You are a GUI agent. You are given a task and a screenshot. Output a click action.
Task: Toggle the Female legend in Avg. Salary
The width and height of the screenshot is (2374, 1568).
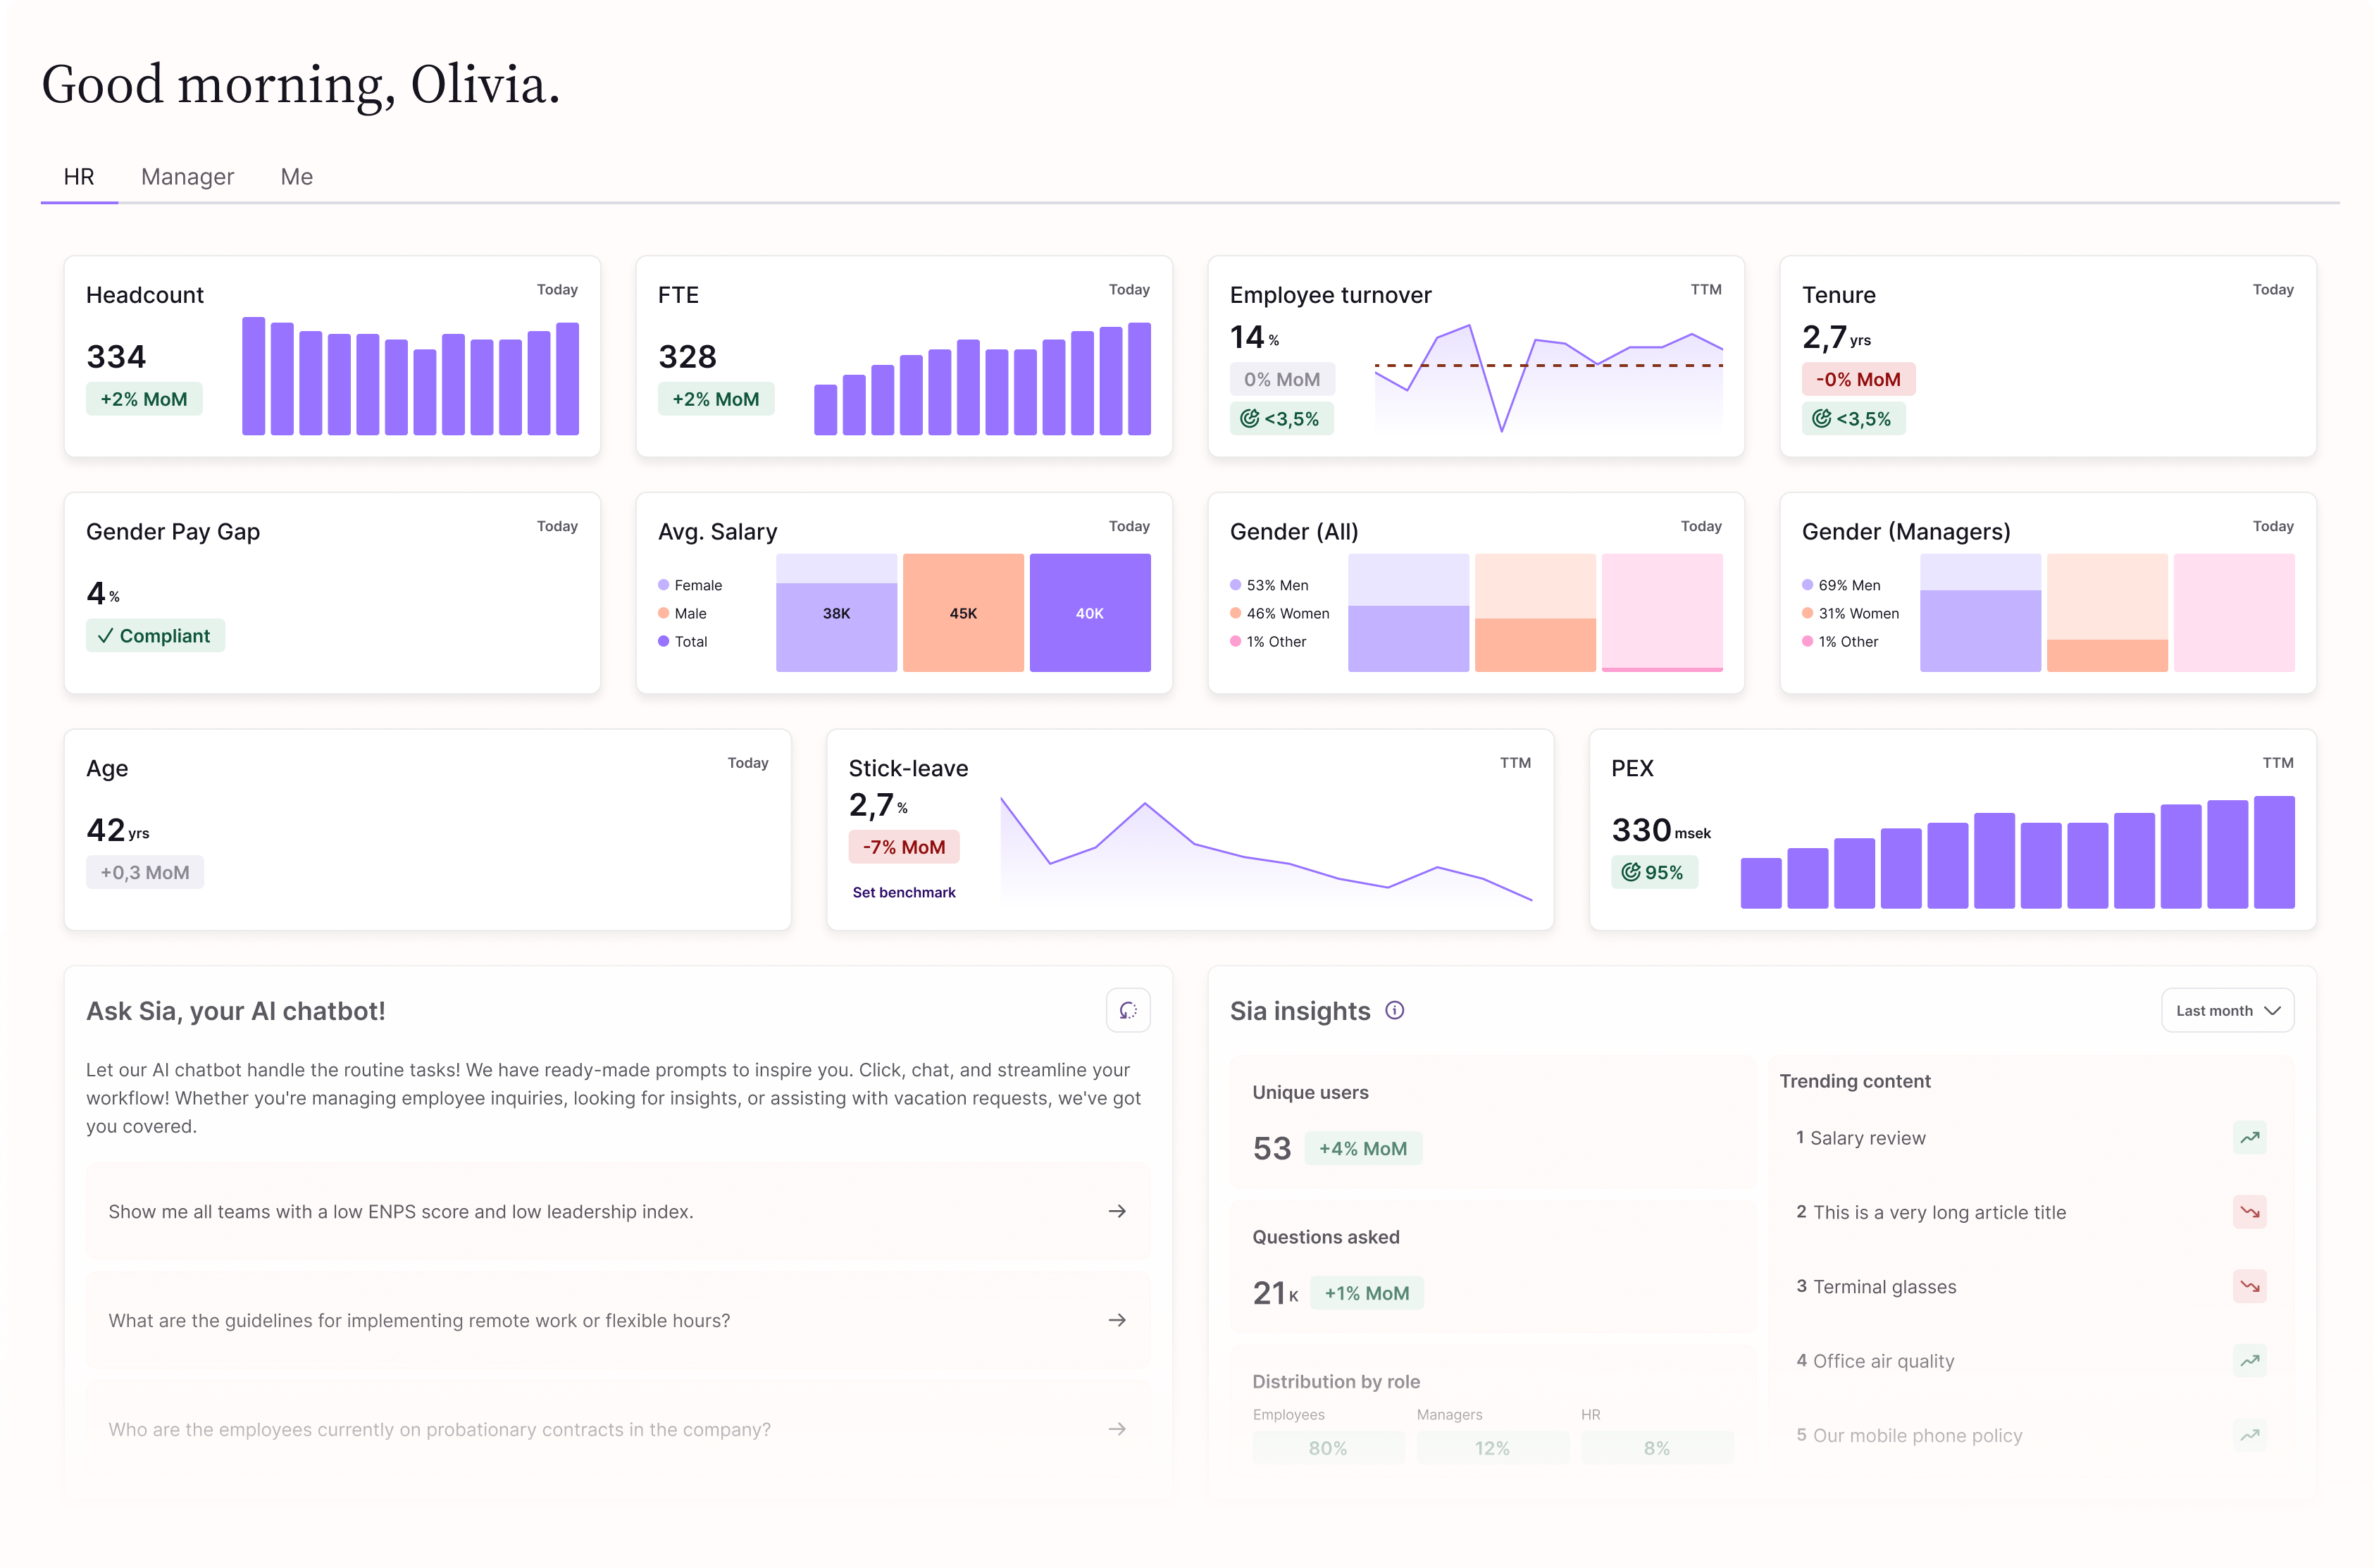pyautogui.click(x=688, y=585)
